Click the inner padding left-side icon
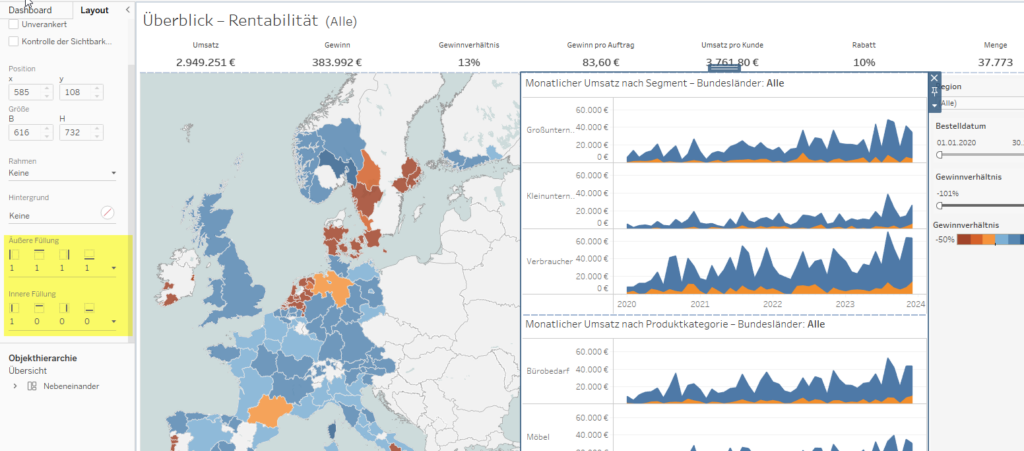1024x451 pixels. [x=15, y=307]
